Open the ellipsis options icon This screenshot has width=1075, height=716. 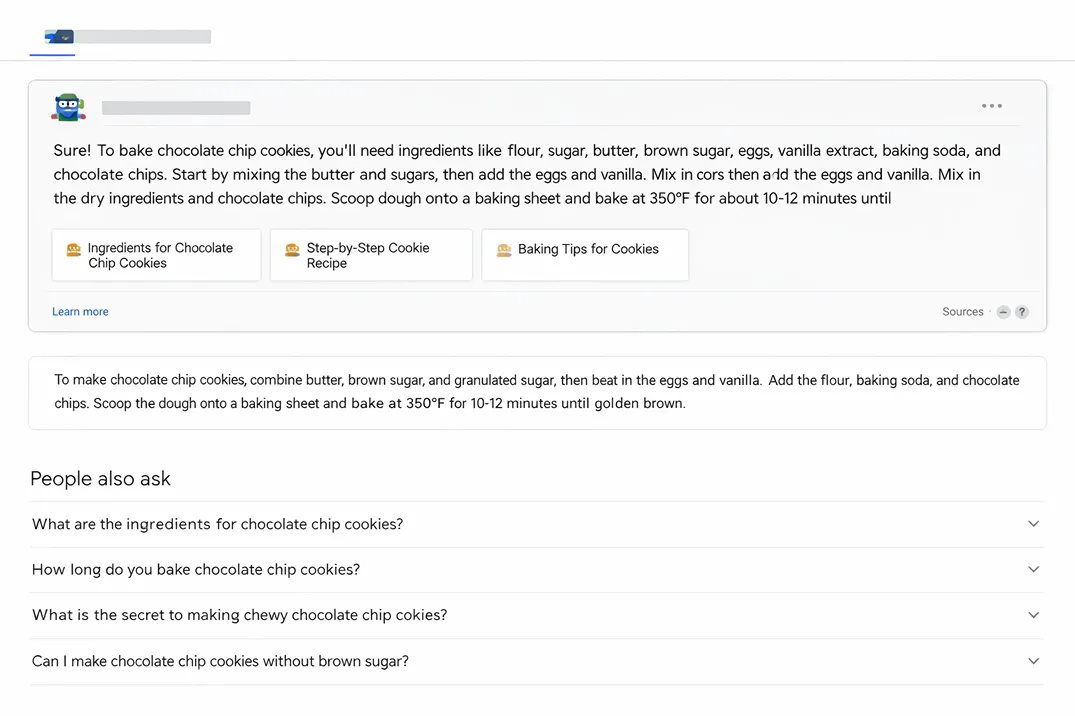pos(992,105)
